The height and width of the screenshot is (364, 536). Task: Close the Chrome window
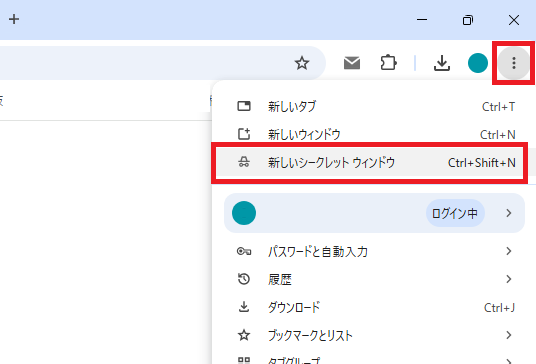click(514, 20)
